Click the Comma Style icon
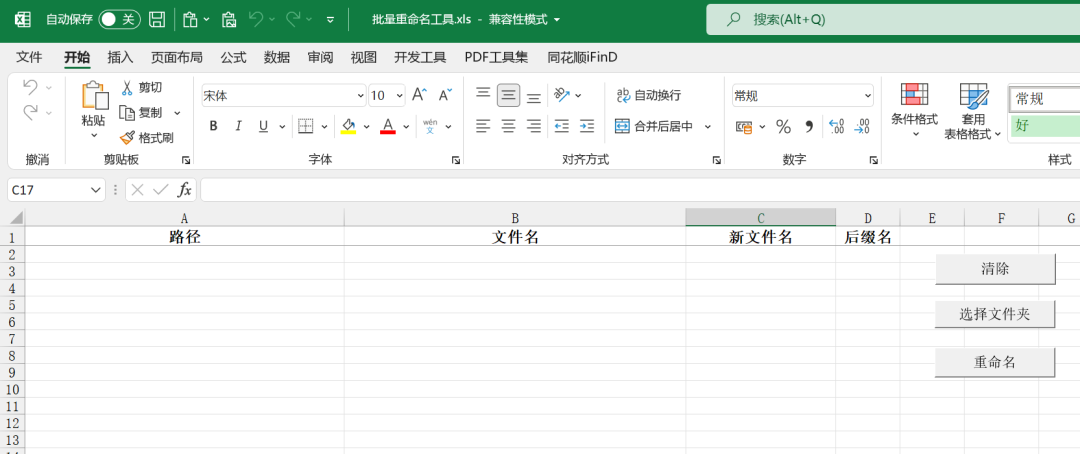The height and width of the screenshot is (454, 1080). point(809,127)
